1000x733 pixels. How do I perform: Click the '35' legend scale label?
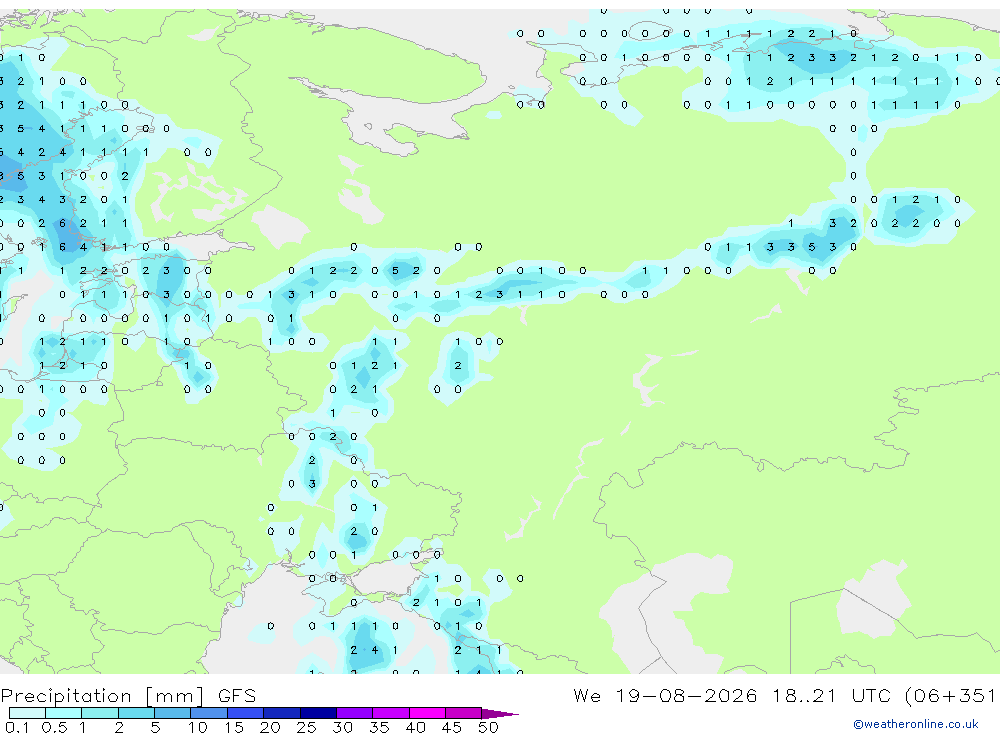tap(379, 727)
